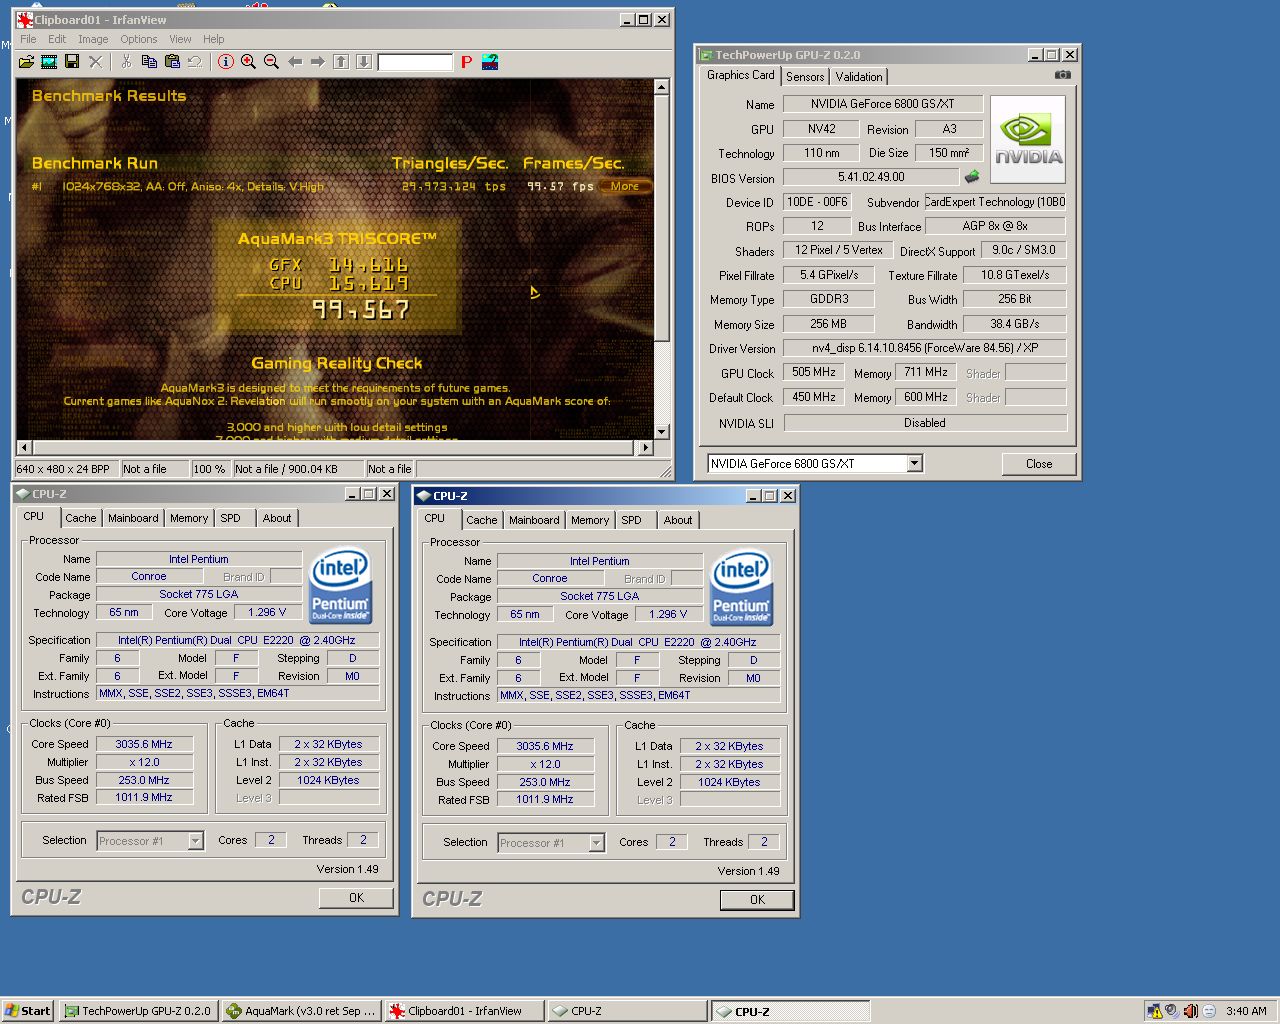Click the IrfanView horizontal scrollbar right arrow

coord(645,447)
